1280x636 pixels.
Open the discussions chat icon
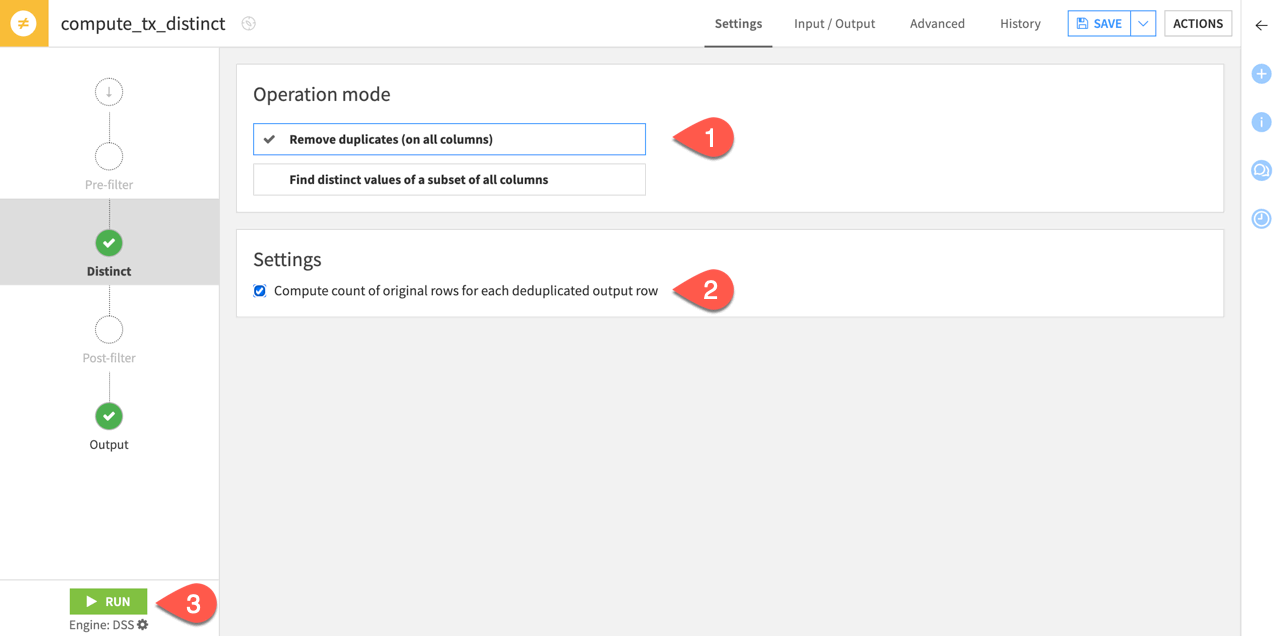[1261, 170]
